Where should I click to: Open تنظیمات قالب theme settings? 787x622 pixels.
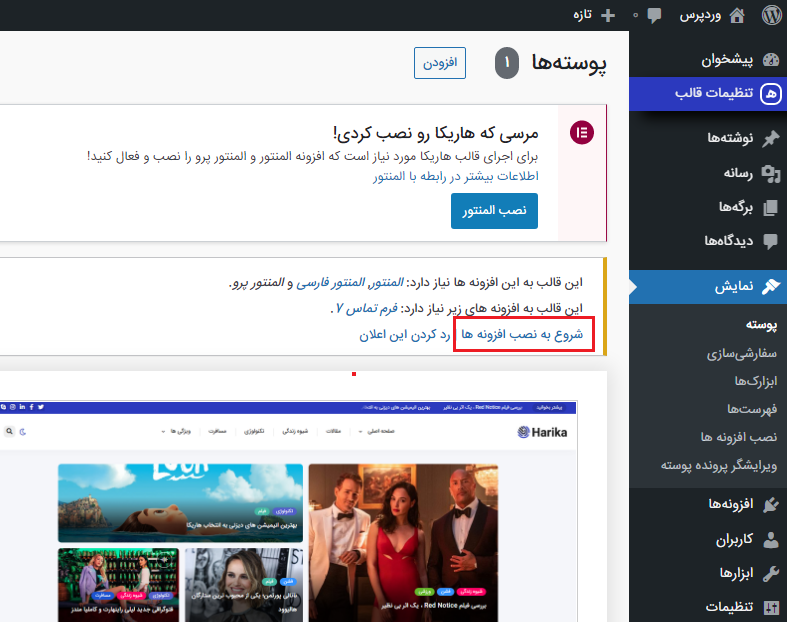pyautogui.click(x=716, y=93)
